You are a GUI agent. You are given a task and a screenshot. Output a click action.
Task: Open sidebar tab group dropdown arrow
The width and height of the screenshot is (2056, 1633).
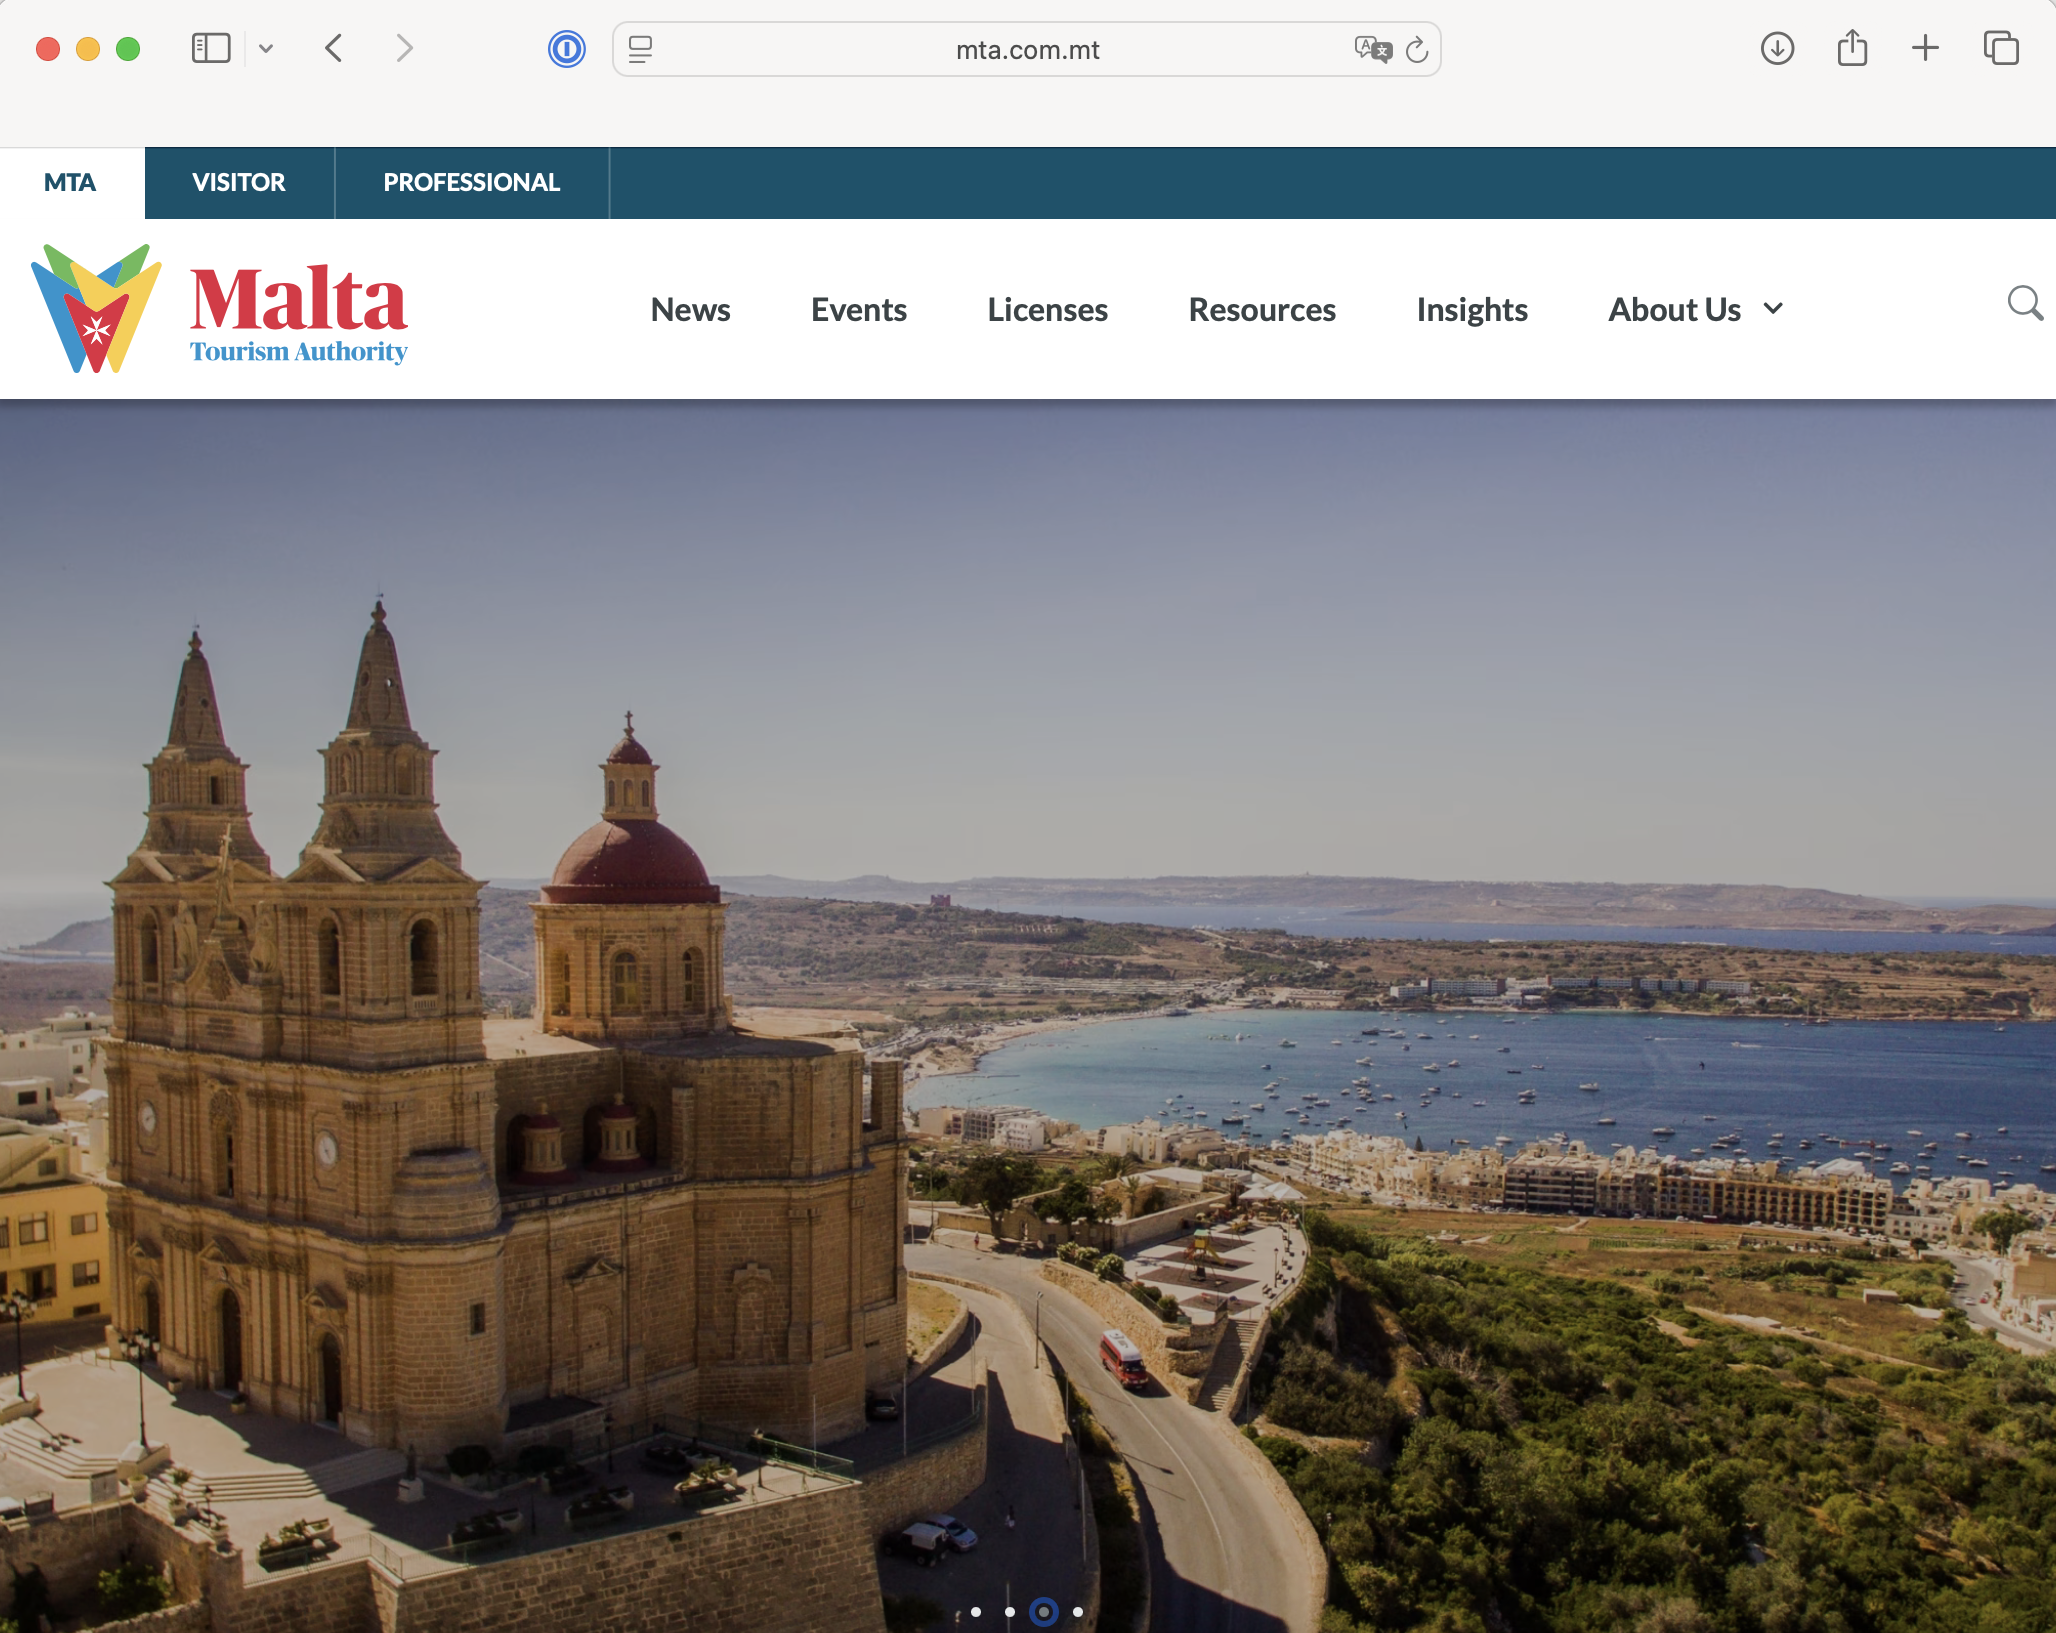[x=266, y=48]
